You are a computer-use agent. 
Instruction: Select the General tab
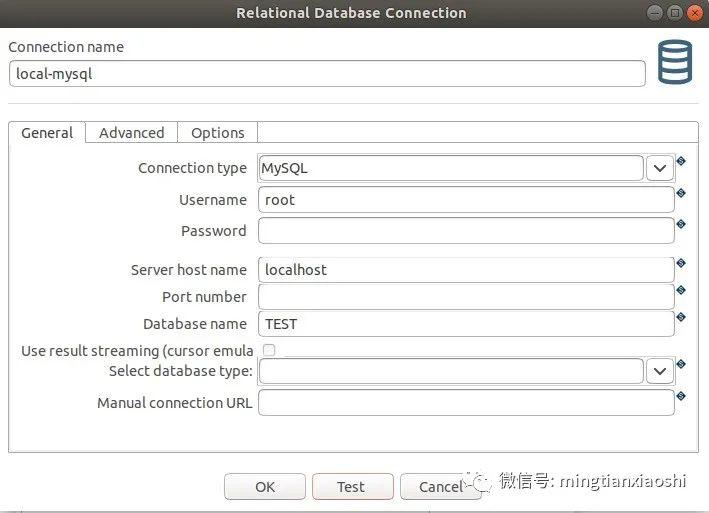tap(47, 133)
